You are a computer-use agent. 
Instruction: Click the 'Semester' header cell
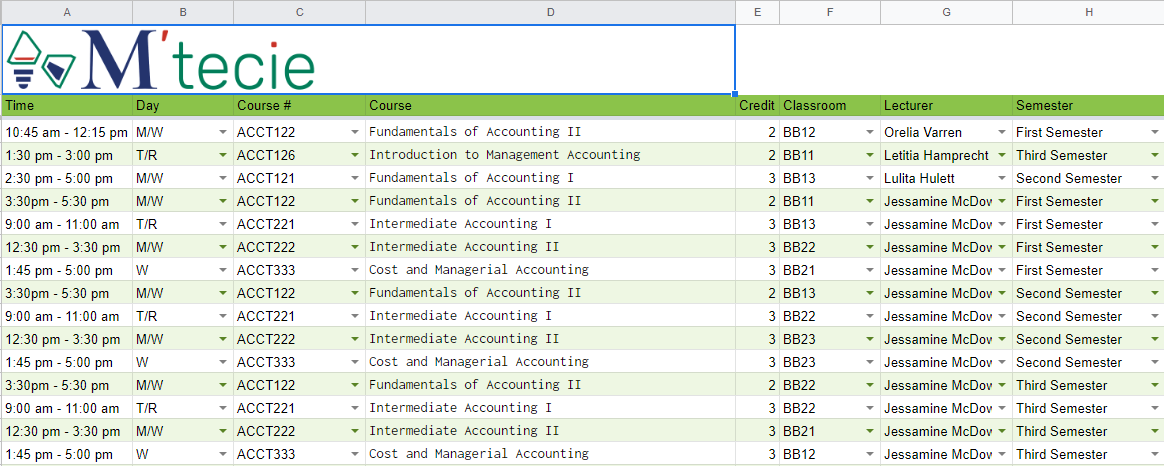click(1088, 105)
